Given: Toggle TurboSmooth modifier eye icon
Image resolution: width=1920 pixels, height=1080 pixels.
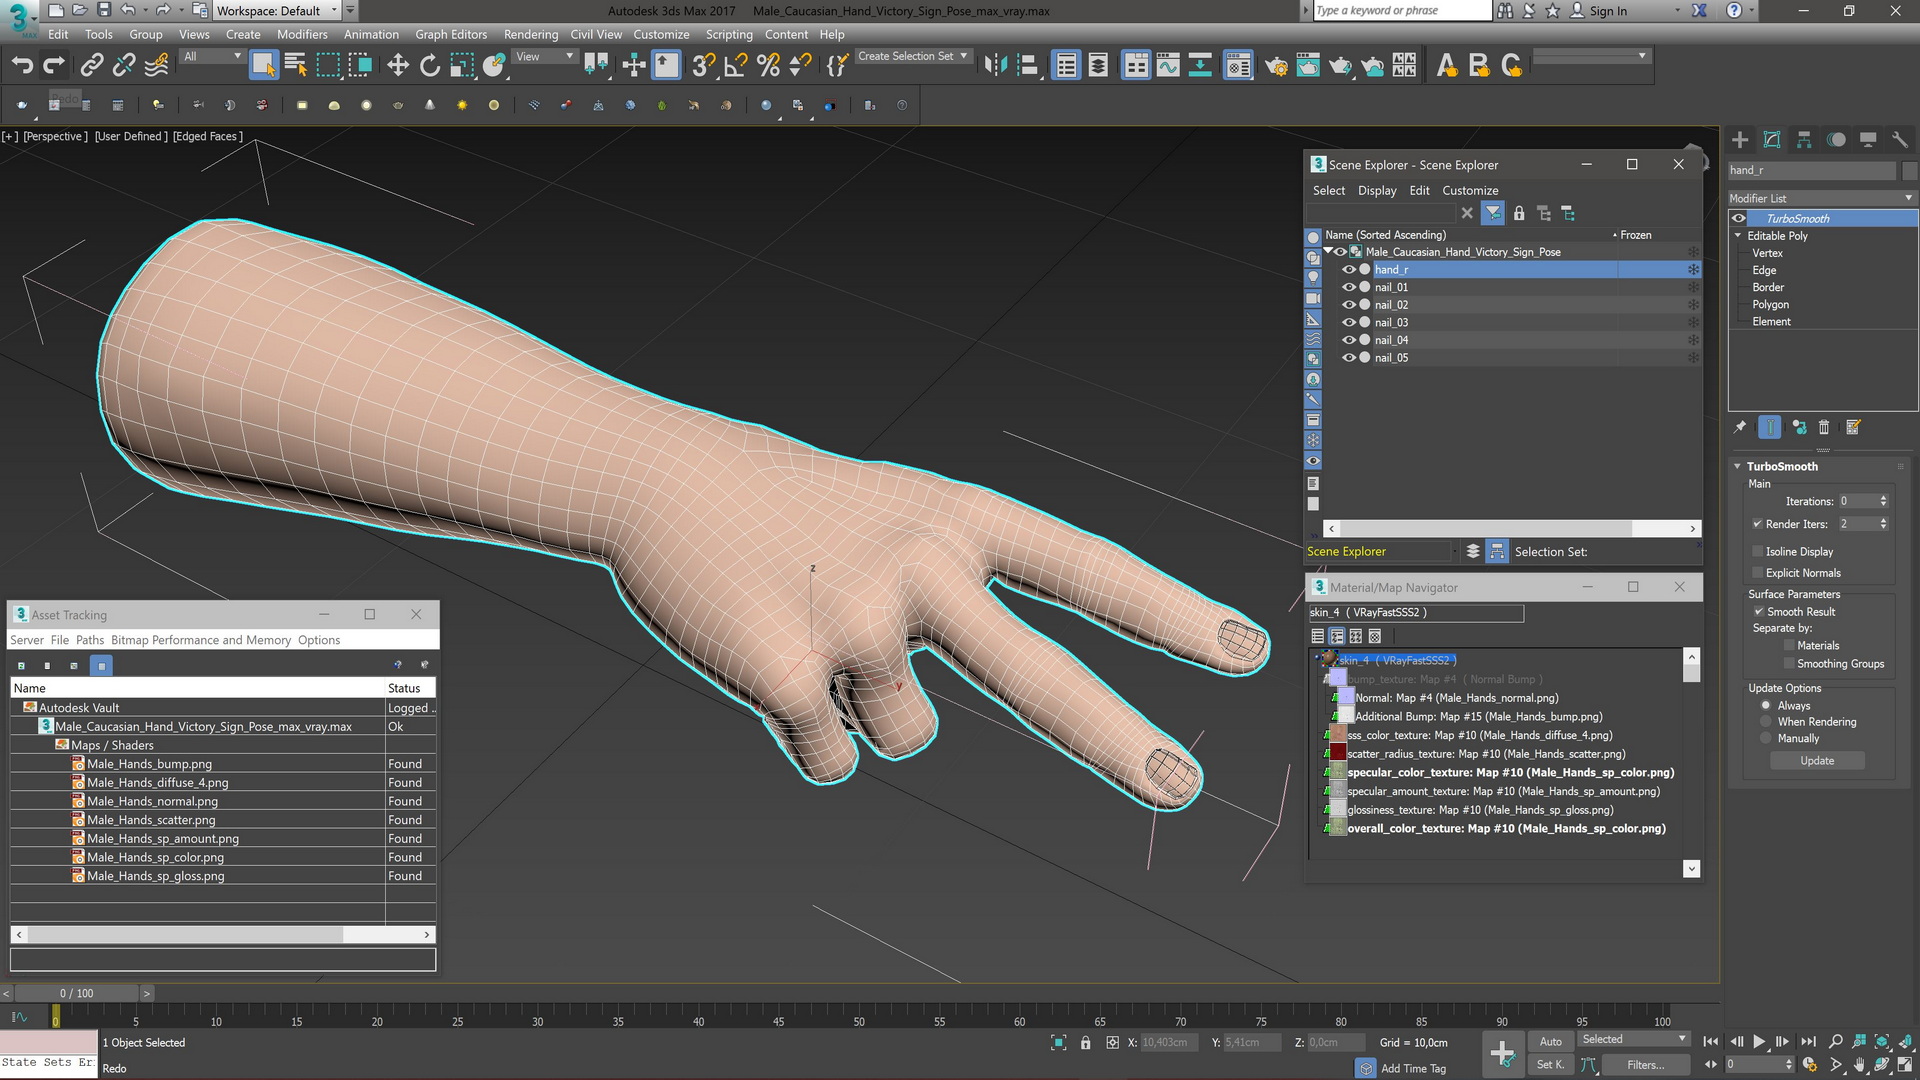Looking at the screenshot, I should (1739, 218).
